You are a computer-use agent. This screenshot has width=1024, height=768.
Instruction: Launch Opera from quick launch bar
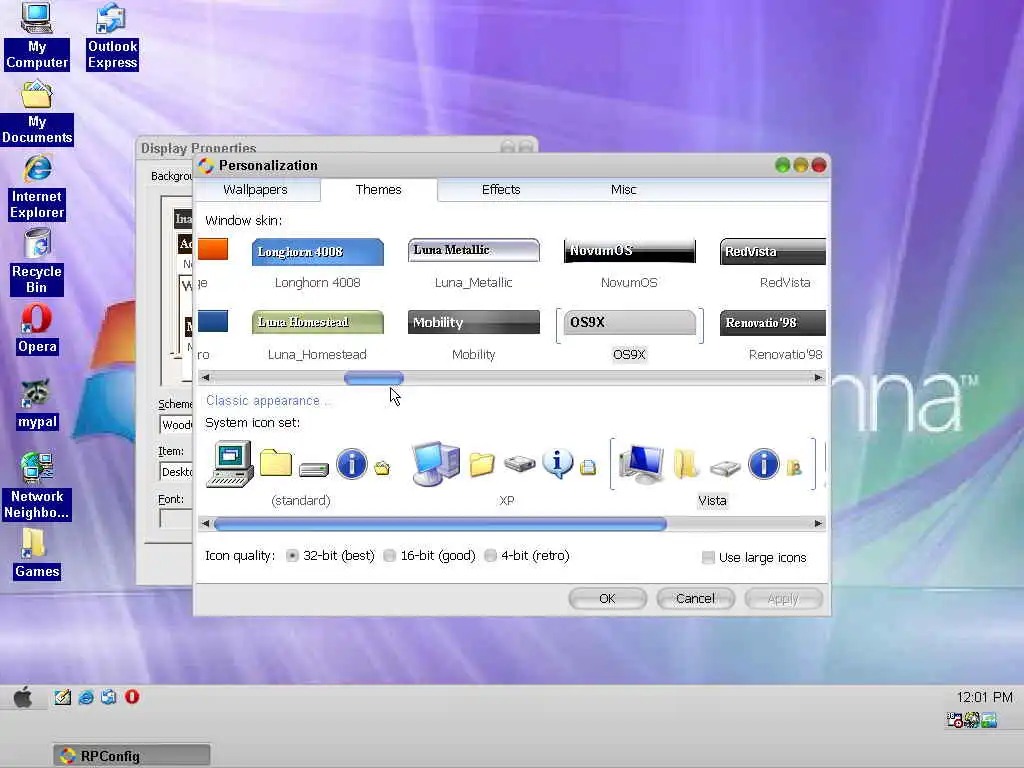coord(132,697)
